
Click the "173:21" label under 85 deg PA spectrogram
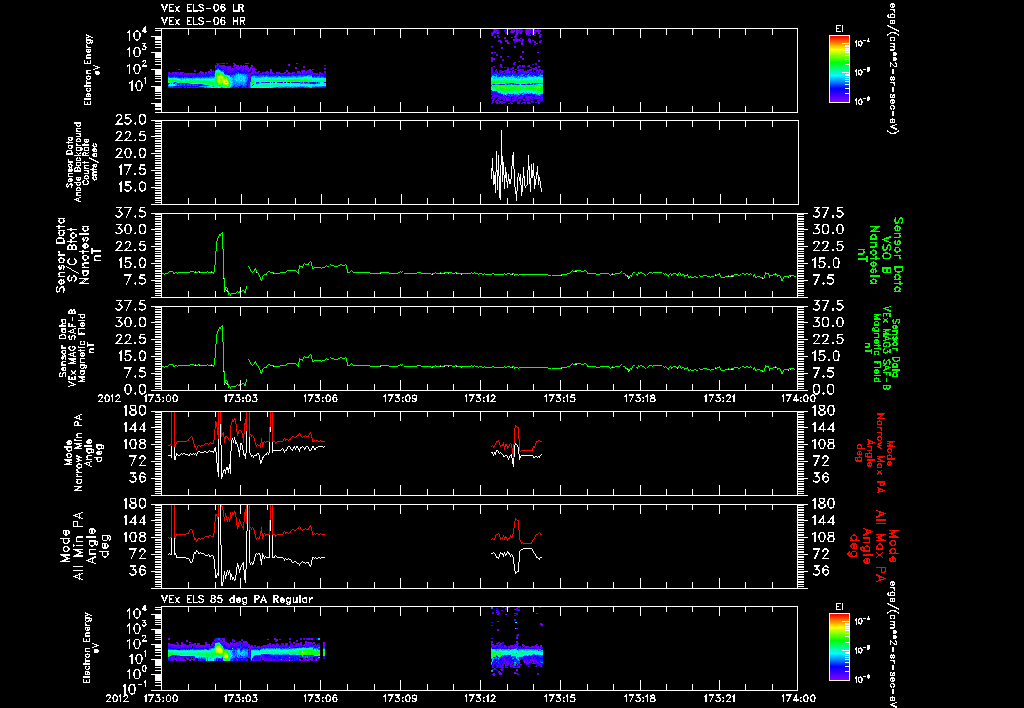(719, 698)
